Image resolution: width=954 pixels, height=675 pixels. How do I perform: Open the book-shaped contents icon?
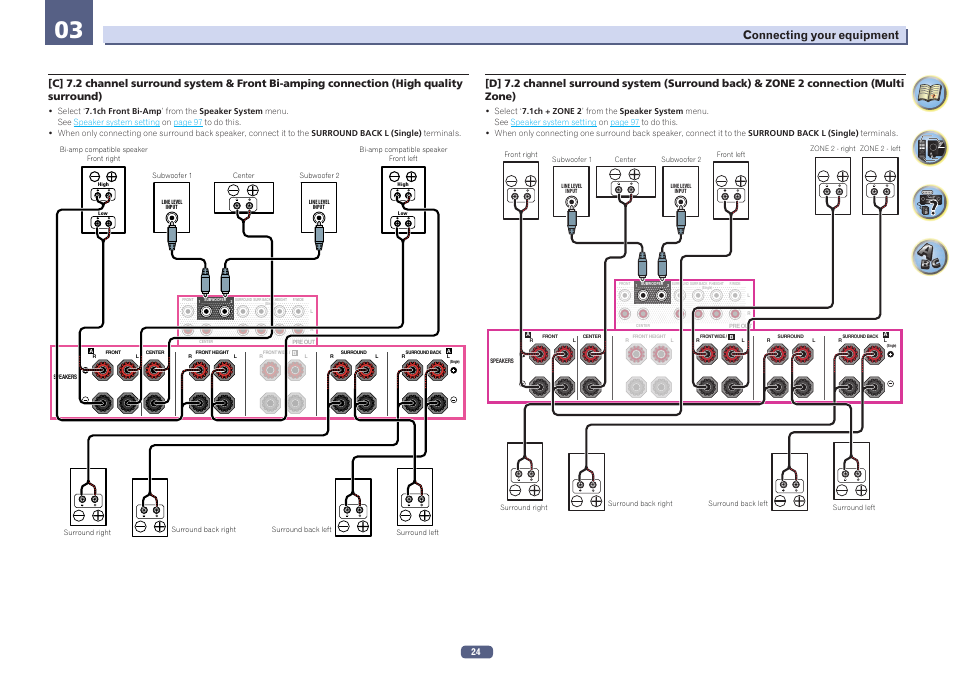pos(929,93)
